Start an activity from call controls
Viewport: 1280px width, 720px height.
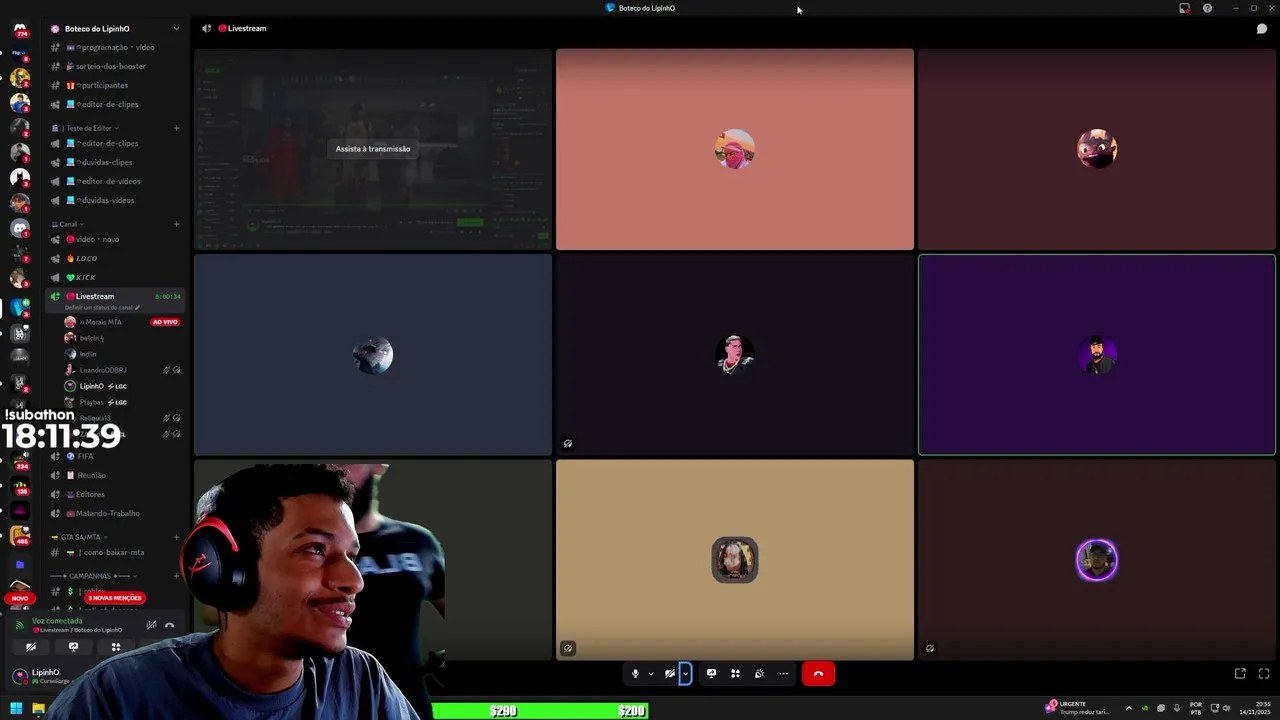(735, 674)
